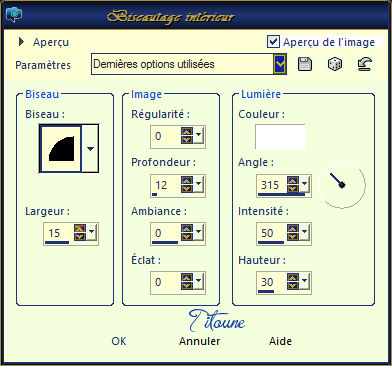Decrease Profondeur value with down arrow
Viewport: 392px width, 366px height.
[x=187, y=188]
